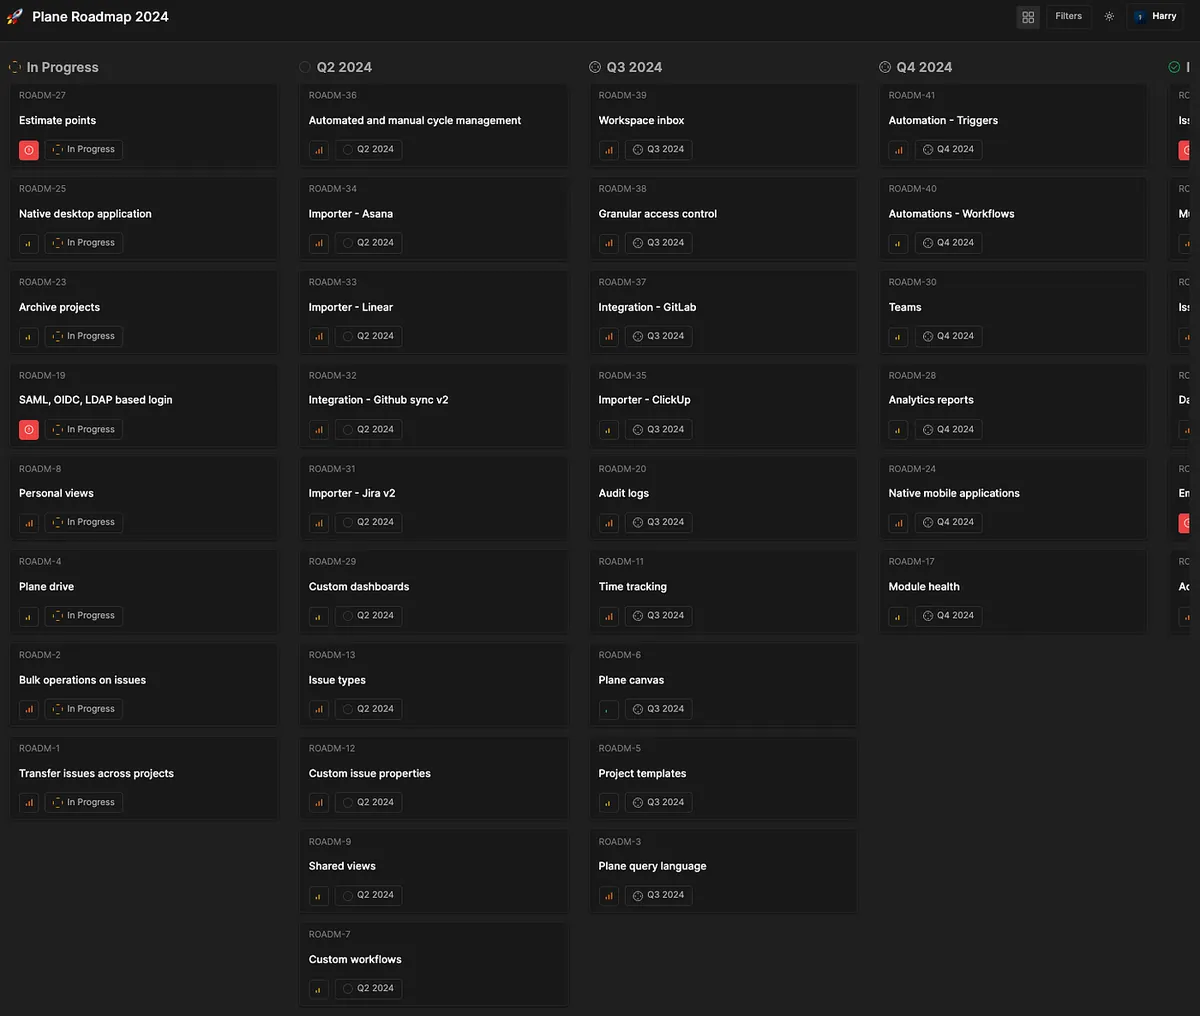Select the Q4 2024 column header
This screenshot has width=1200, height=1016.
pyautogui.click(x=924, y=67)
